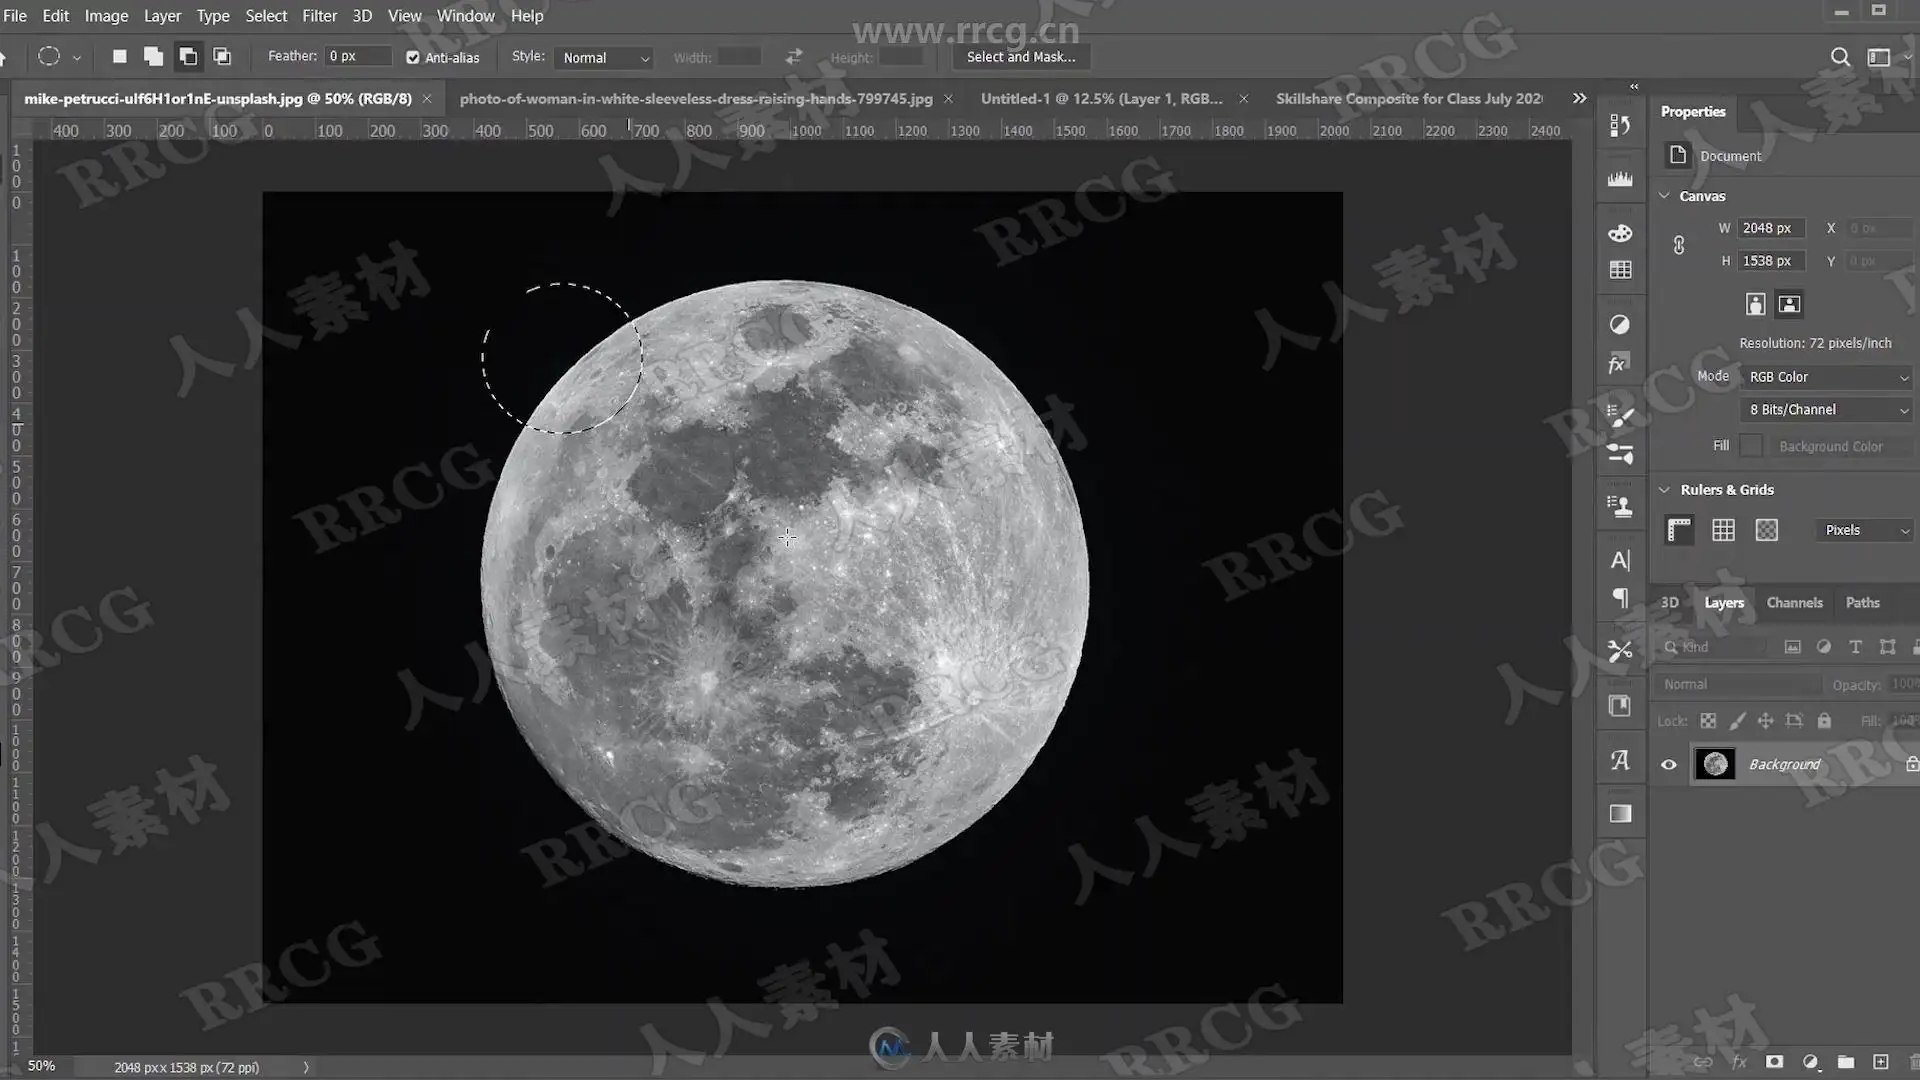Open the Swatches grid panel icon

click(x=1620, y=270)
